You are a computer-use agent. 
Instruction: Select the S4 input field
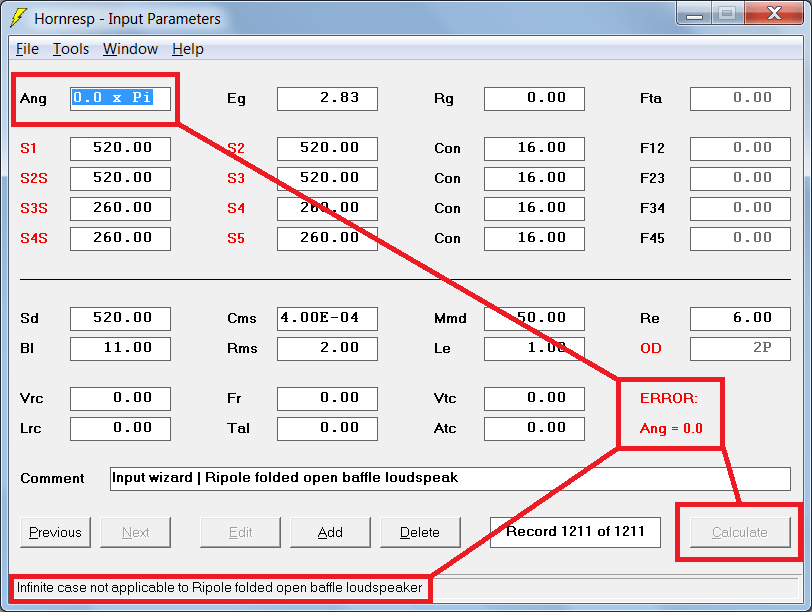coord(327,209)
